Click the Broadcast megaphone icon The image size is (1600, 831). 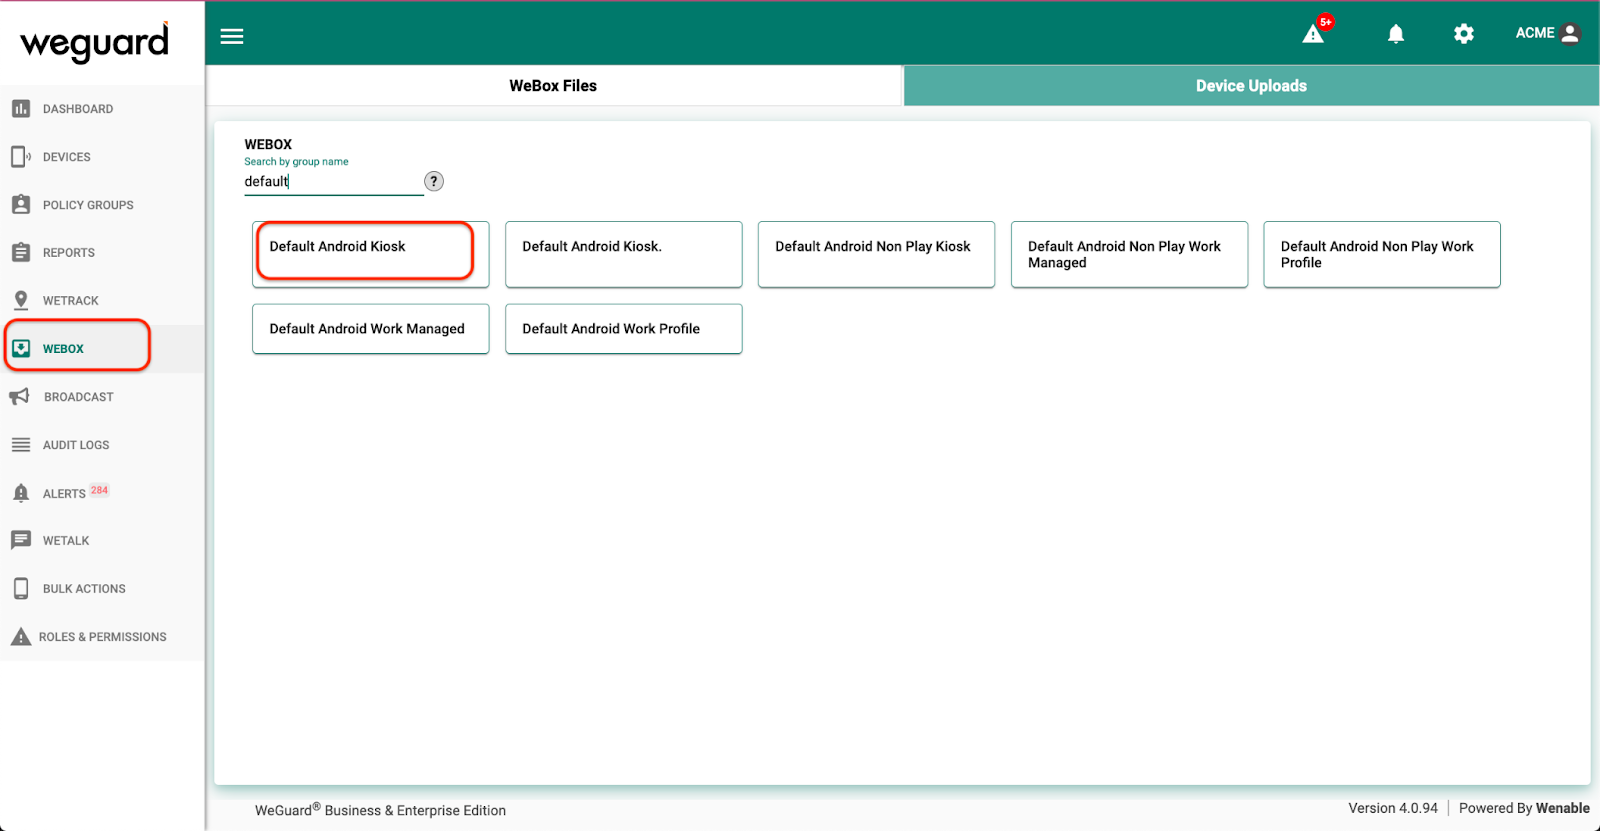point(20,396)
